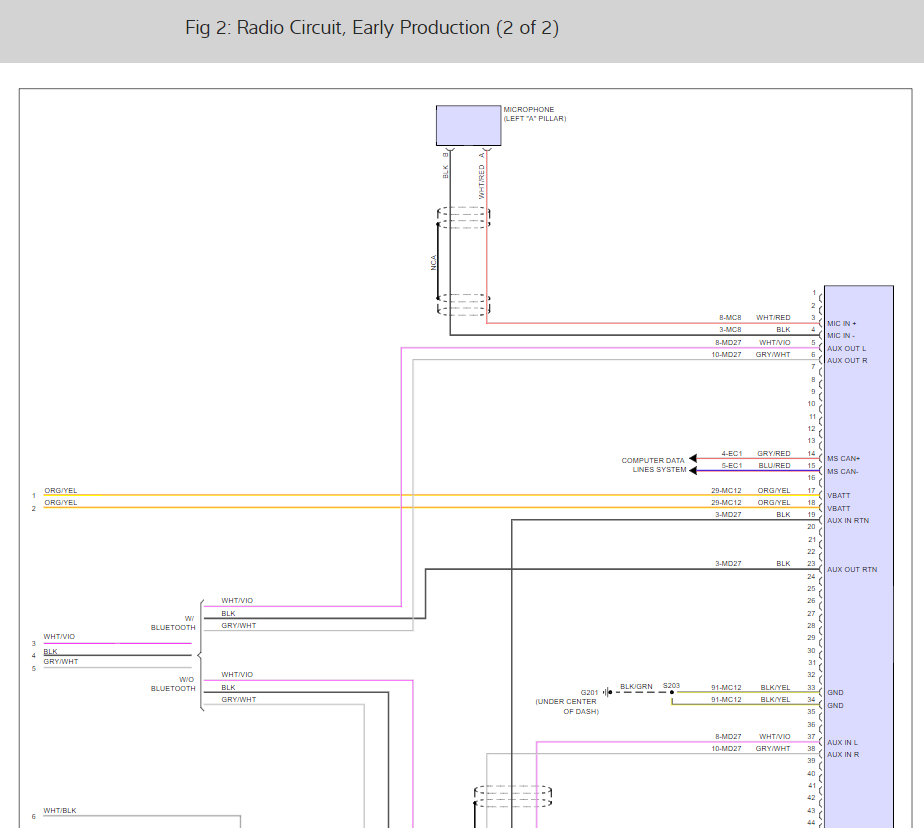This screenshot has height=835, width=924.
Task: Click the arrowhead on the BLU/RED CAN wire
Action: (x=694, y=471)
